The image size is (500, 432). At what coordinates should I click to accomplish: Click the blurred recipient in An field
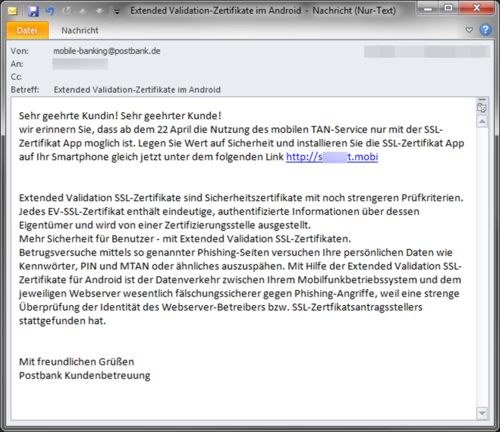pyautogui.click(x=80, y=64)
